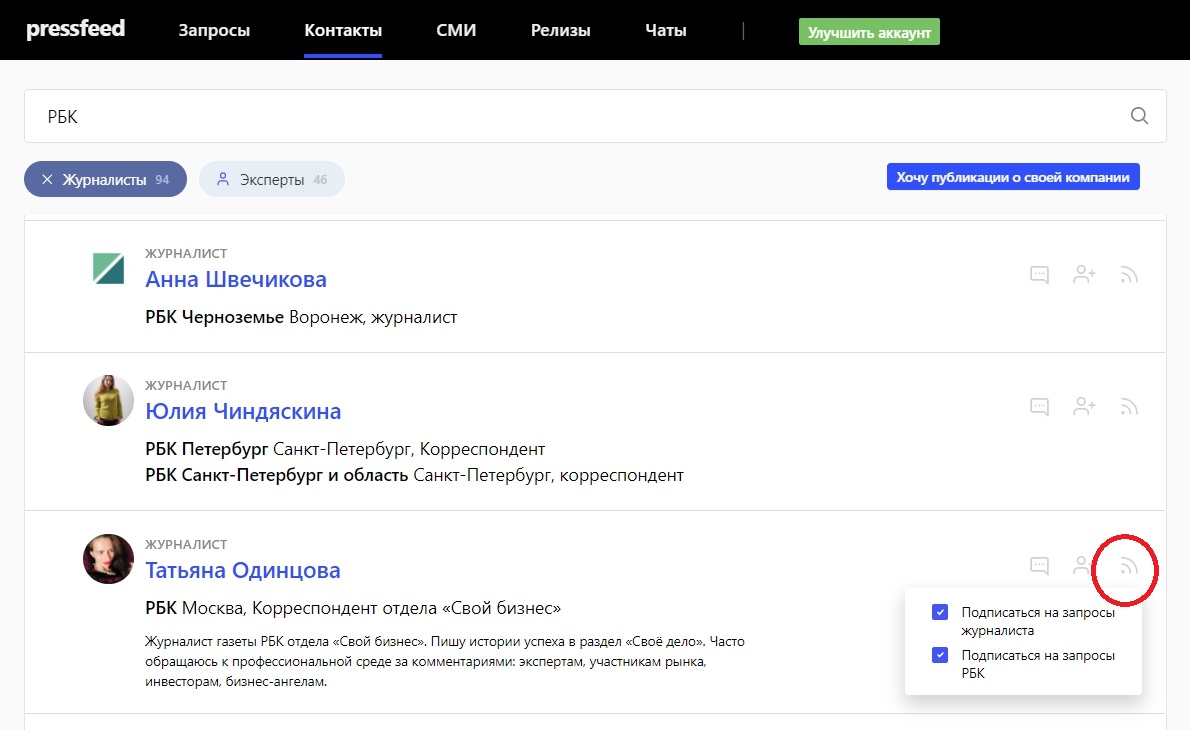Image resolution: width=1190 pixels, height=730 pixels.
Task: Subscribe to Анна Швечикова's requests feed
Action: pos(1129,275)
